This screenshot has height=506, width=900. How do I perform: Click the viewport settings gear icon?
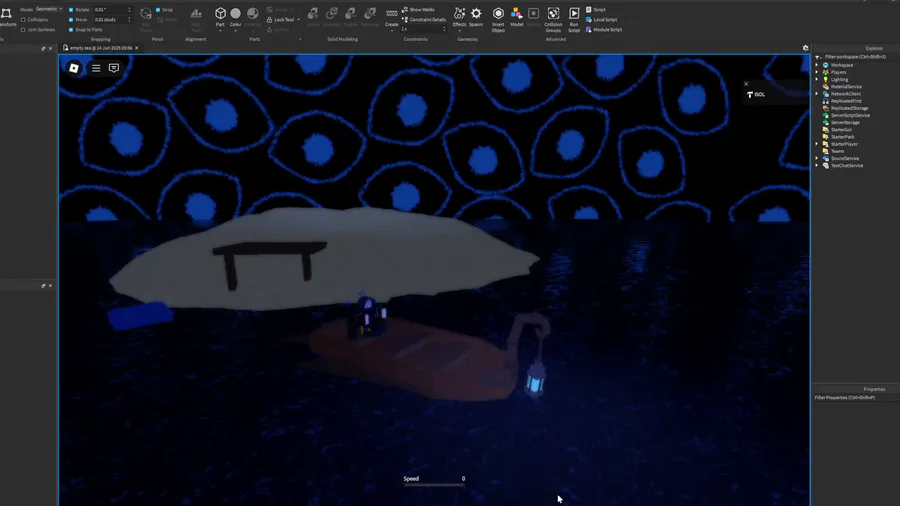[805, 48]
